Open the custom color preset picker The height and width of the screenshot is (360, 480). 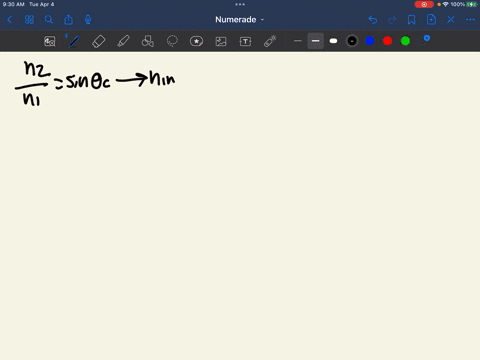pos(423,40)
